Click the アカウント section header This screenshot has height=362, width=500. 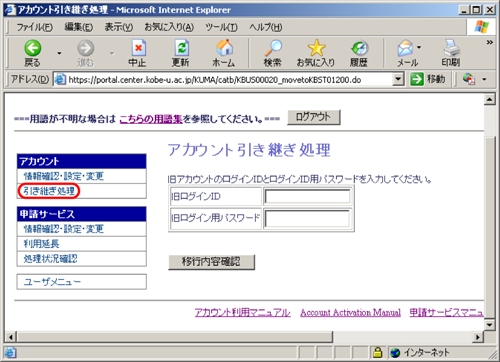(82, 161)
